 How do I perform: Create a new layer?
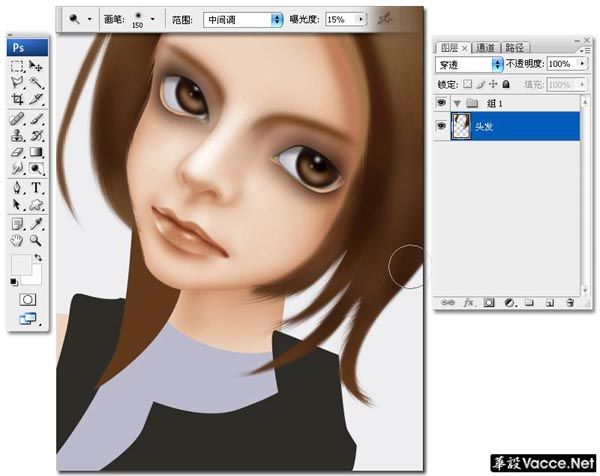coord(549,303)
